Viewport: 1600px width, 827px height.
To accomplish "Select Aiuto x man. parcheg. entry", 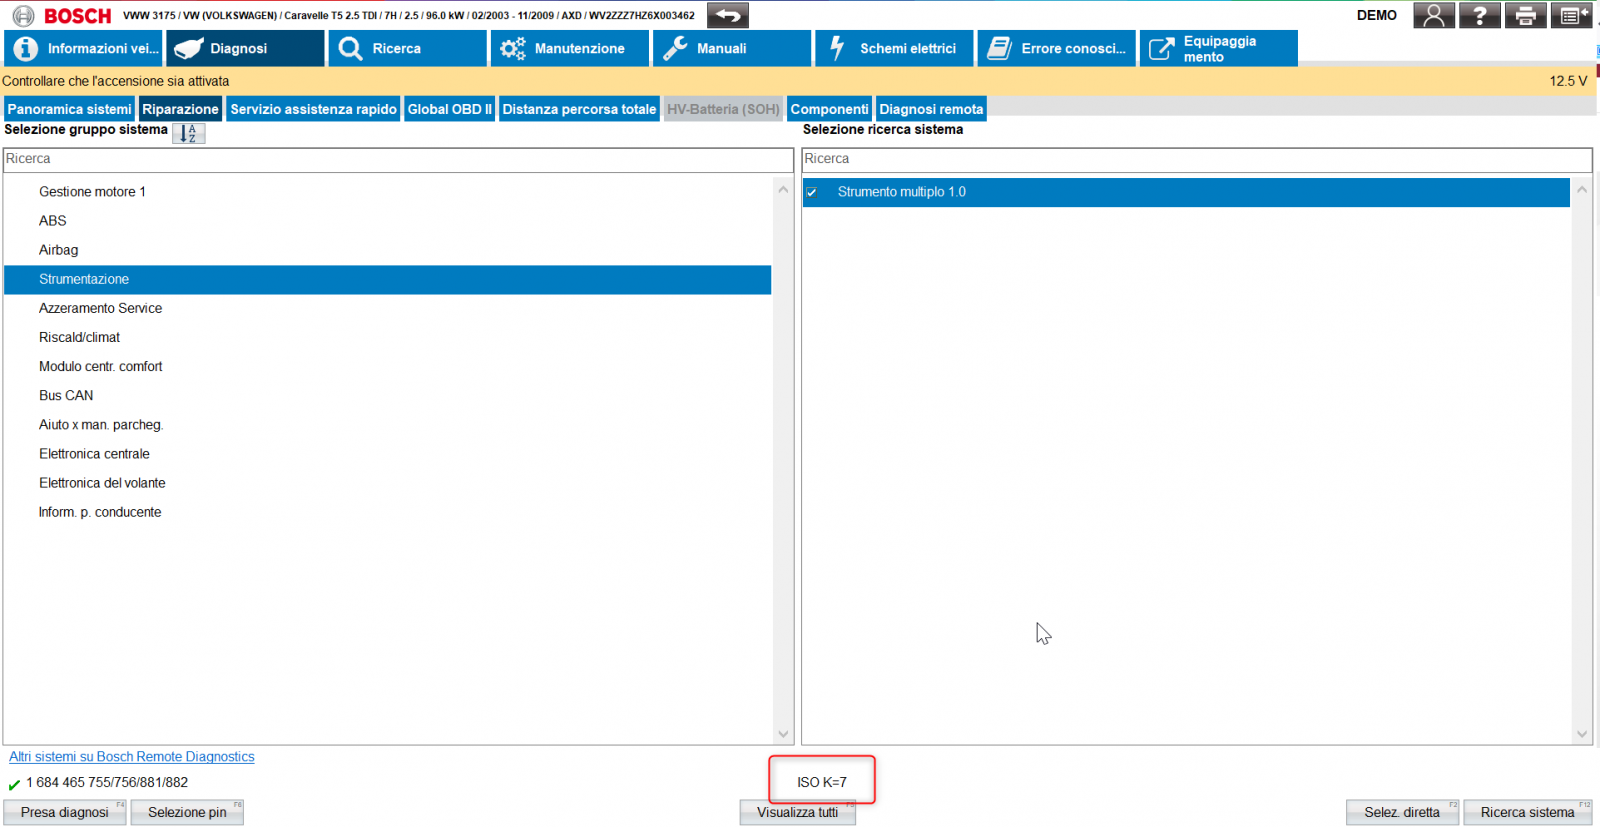I will click(101, 425).
